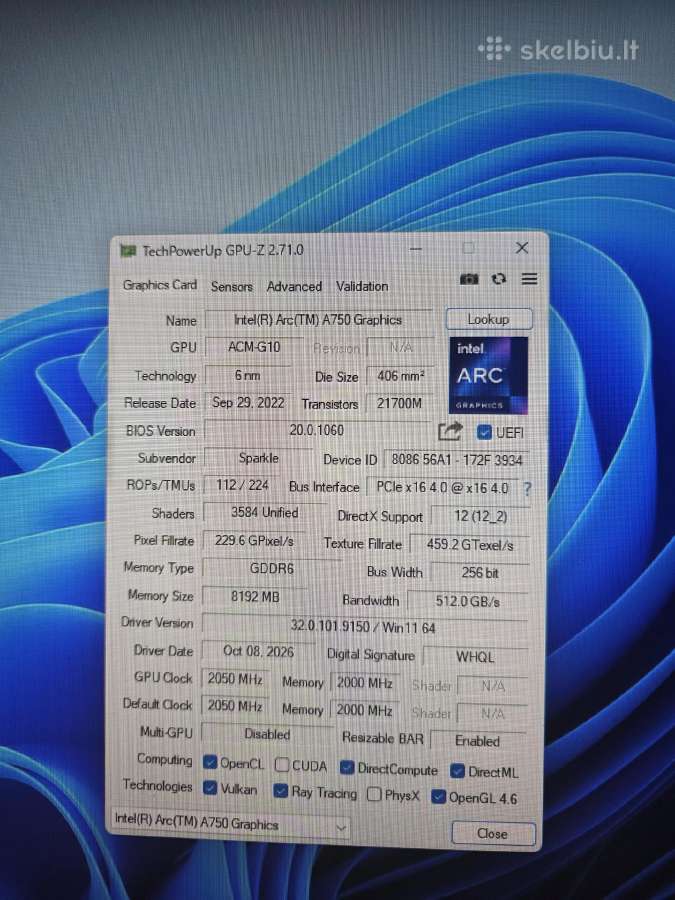Switch to the Validation tab

click(x=362, y=286)
